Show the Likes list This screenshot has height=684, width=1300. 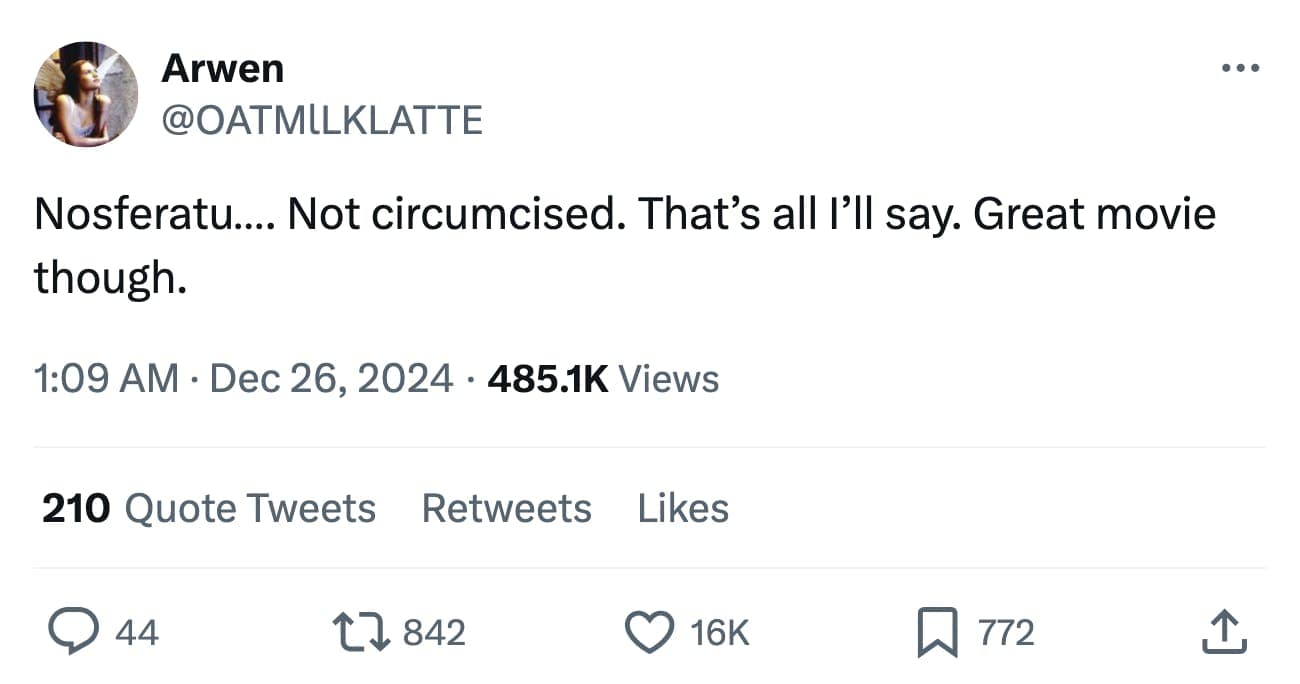[x=683, y=508]
